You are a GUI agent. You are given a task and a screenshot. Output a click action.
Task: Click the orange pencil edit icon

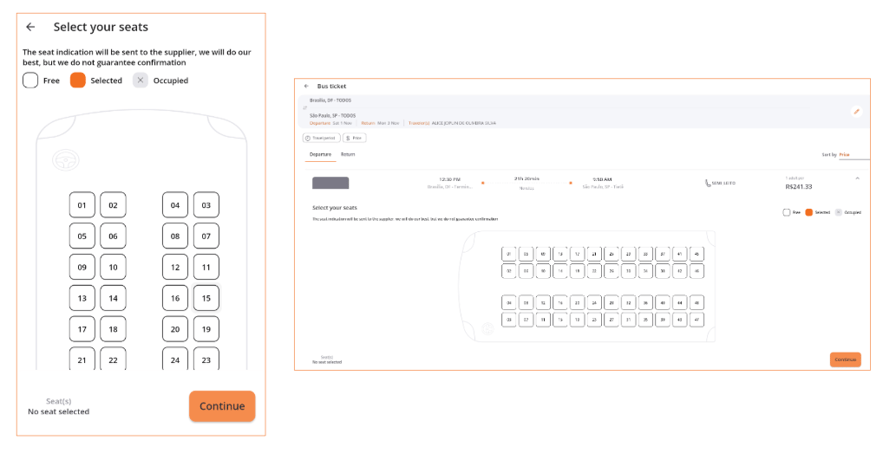pyautogui.click(x=856, y=111)
